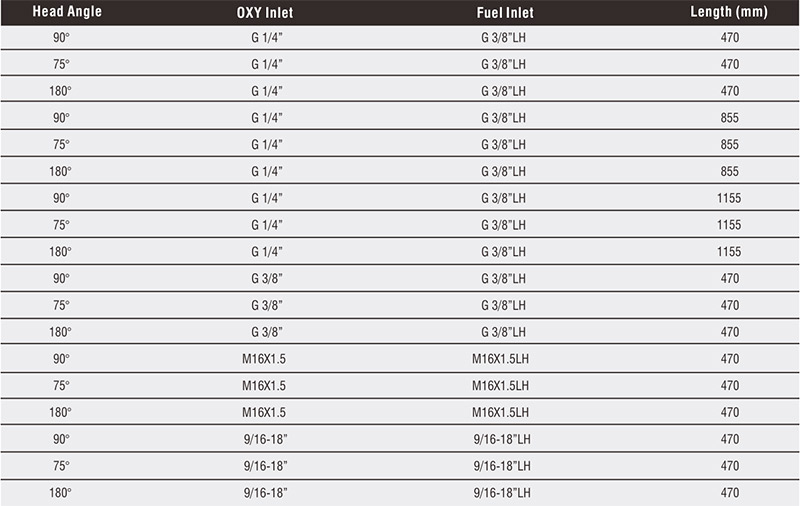
Task: Click the OXY Inlet column header
Action: (265, 12)
